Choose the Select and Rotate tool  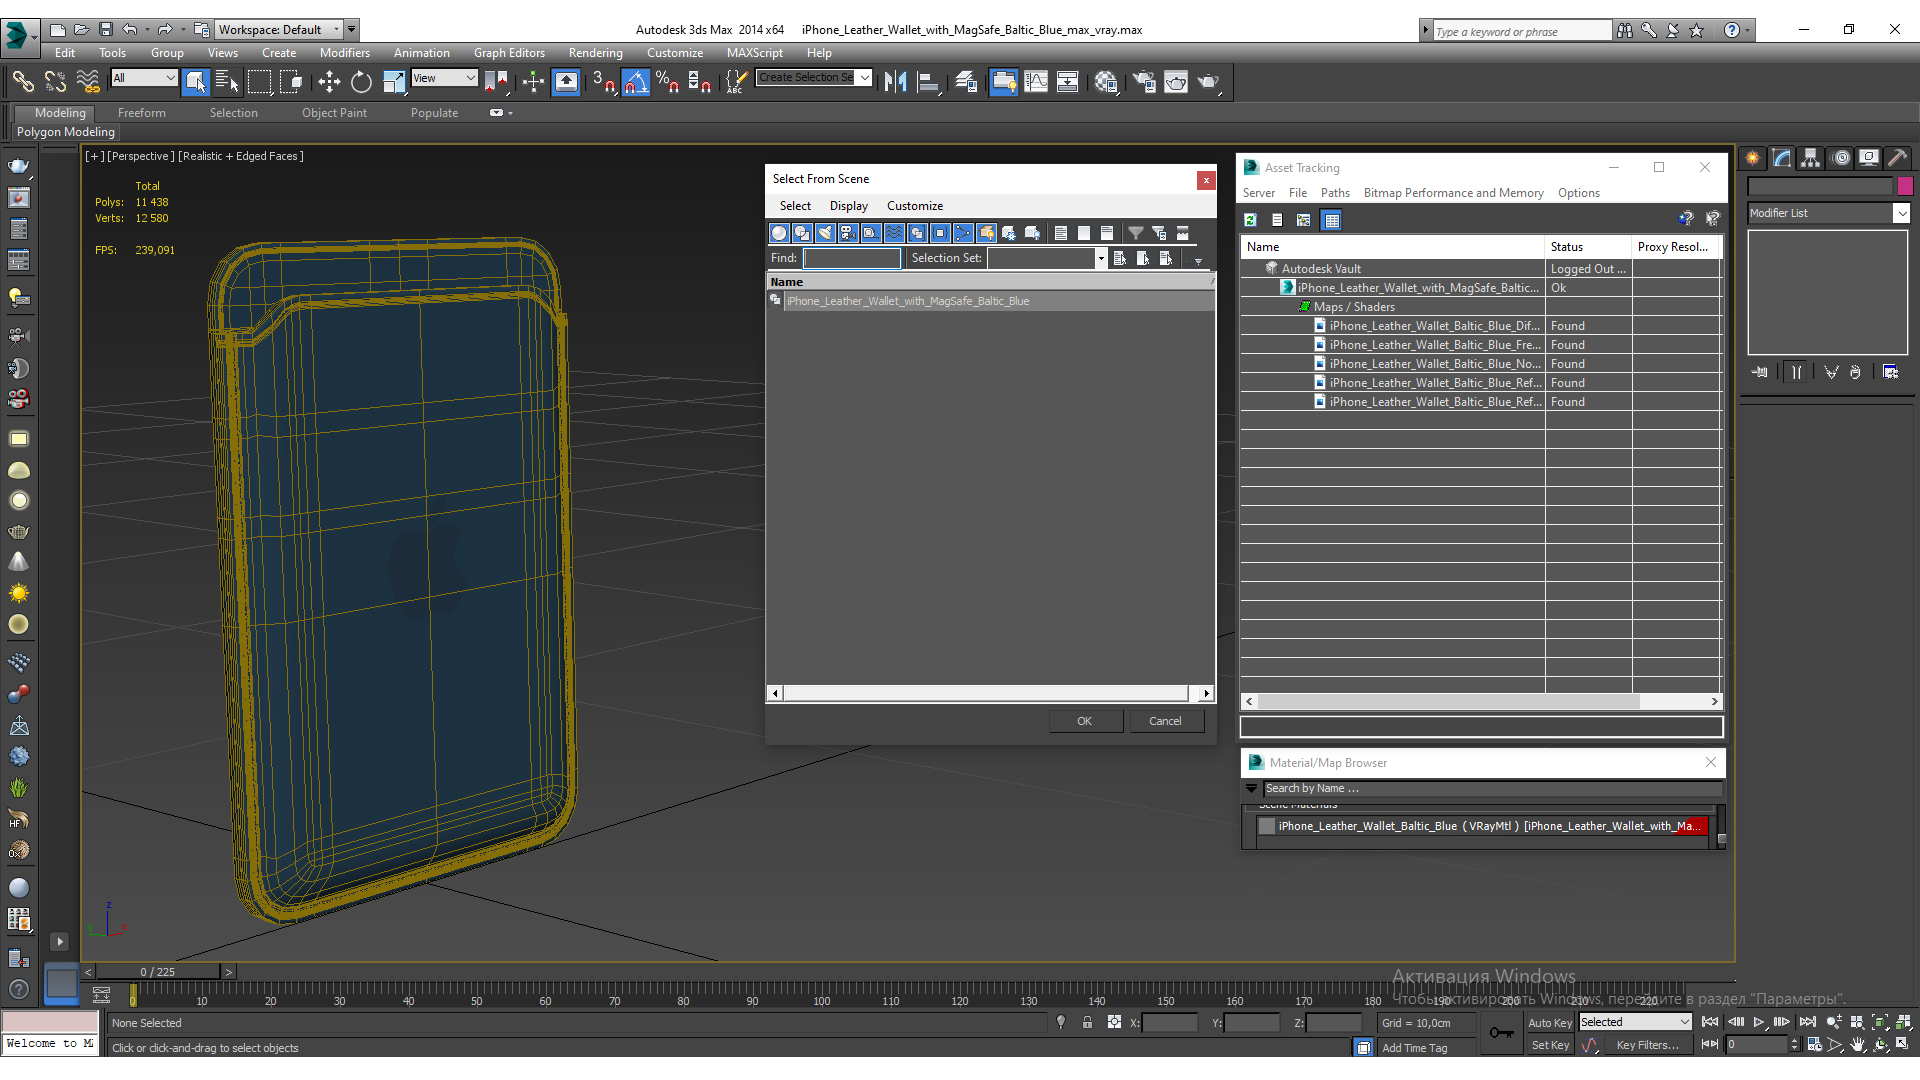click(361, 81)
